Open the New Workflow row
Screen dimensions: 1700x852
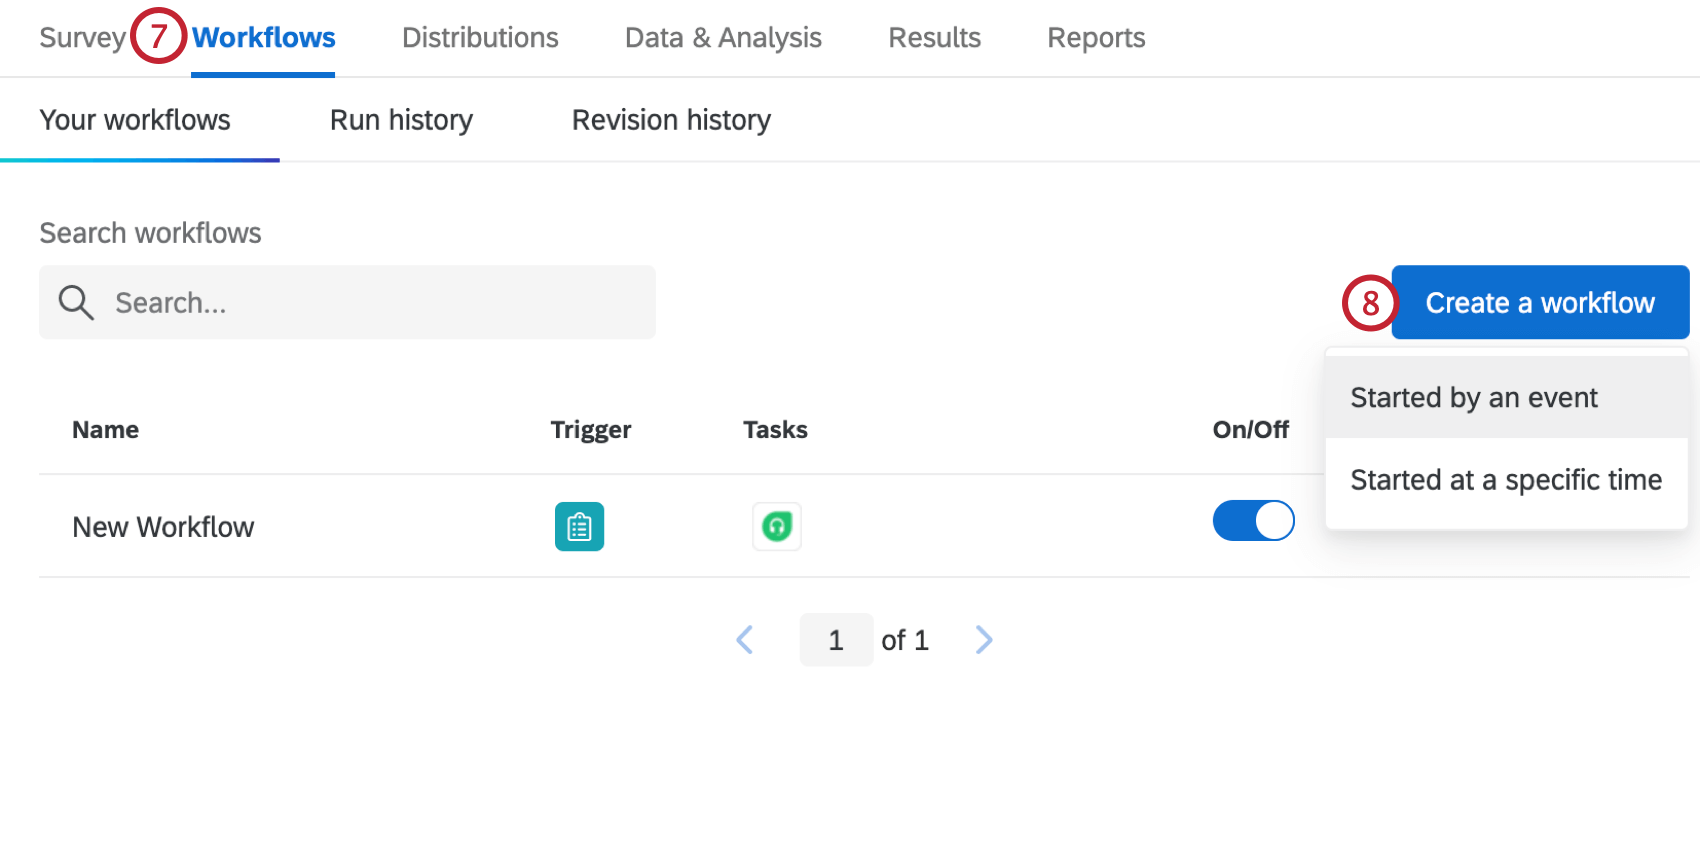pos(163,527)
